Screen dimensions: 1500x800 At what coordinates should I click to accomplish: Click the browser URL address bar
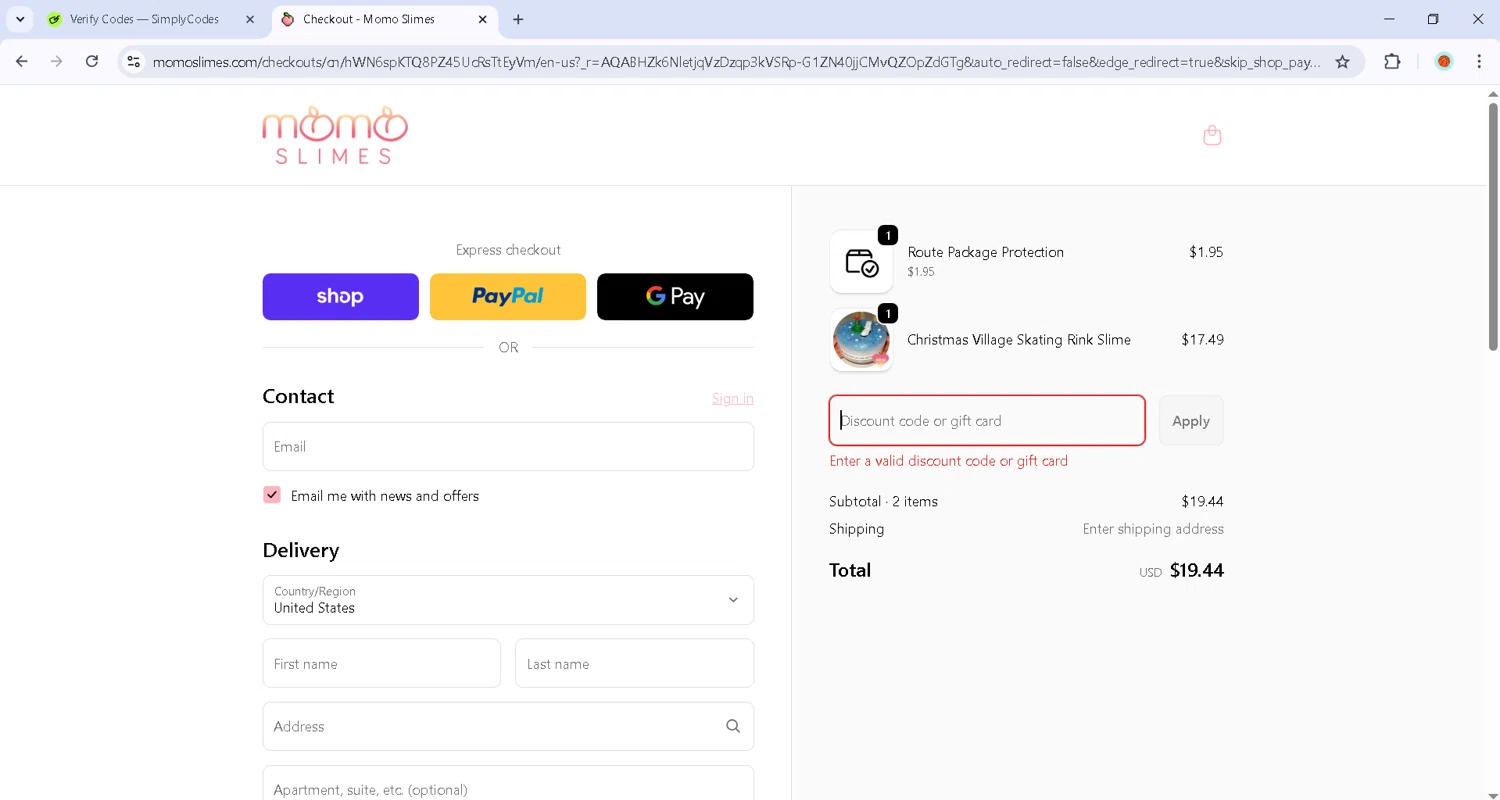(x=736, y=62)
